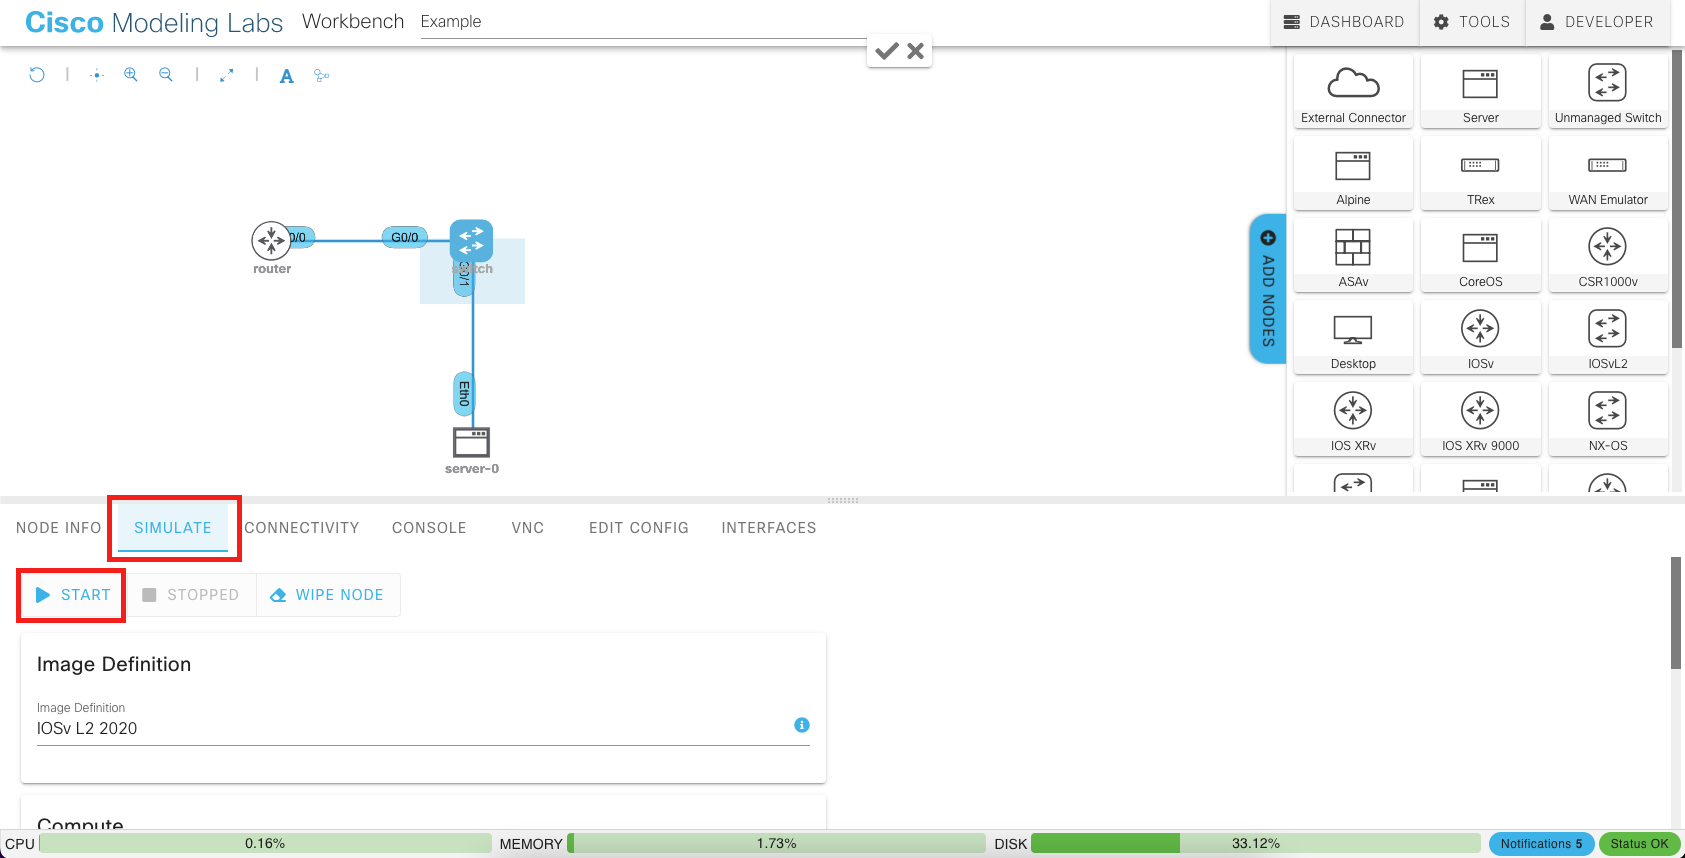
Task: Edit the lab title field 'Example'
Action: click(643, 22)
